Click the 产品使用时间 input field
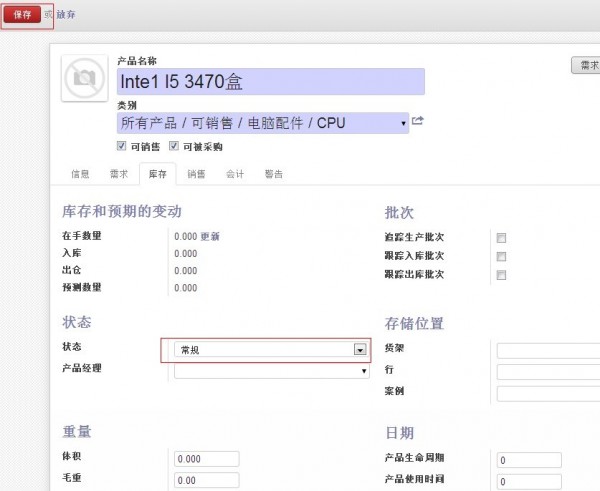 [529, 481]
